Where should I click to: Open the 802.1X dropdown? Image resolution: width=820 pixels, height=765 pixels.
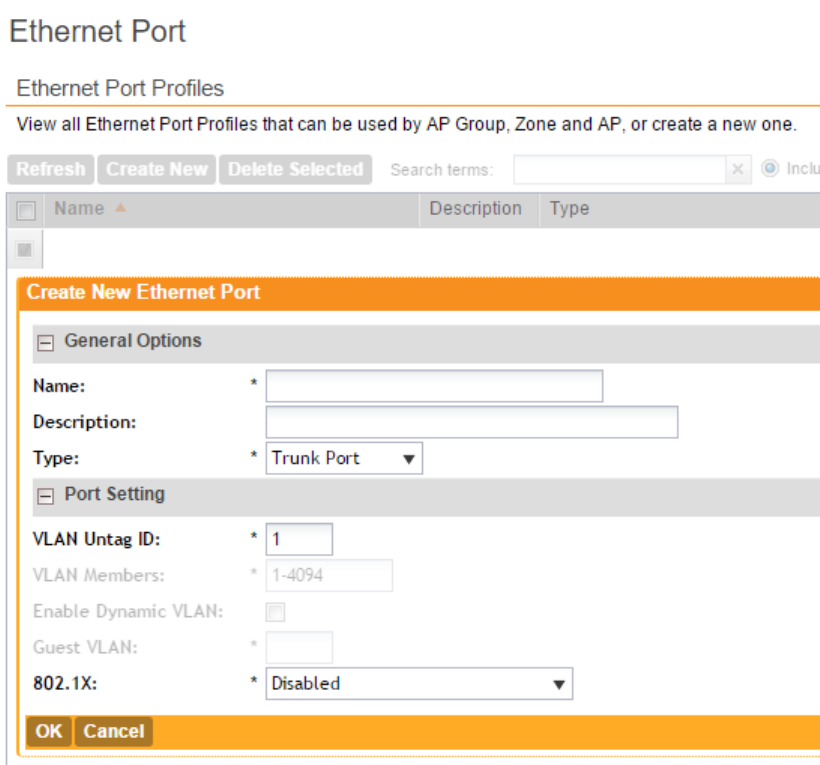click(x=419, y=684)
